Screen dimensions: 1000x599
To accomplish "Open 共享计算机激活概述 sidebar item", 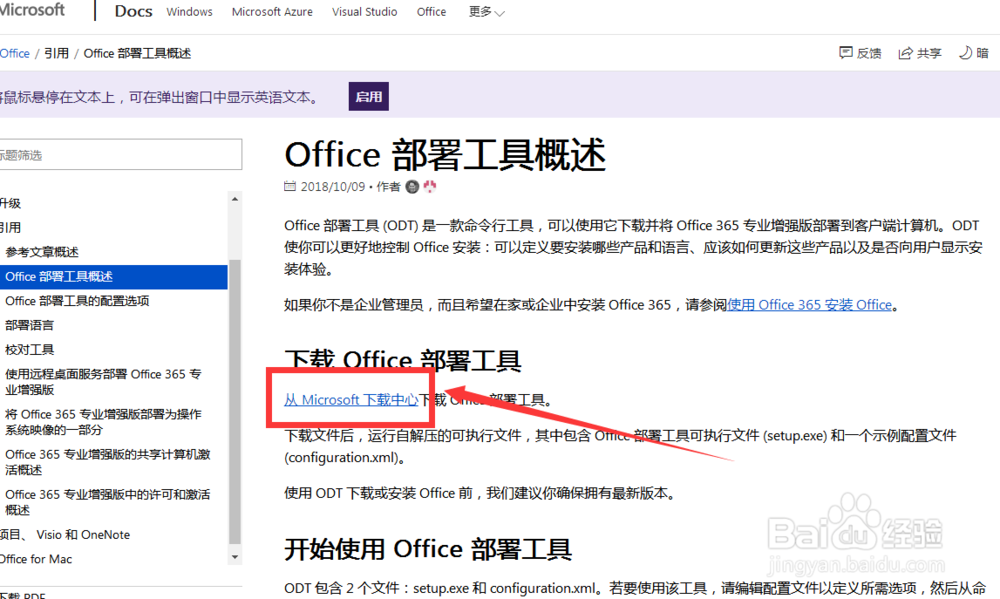I will pos(108,462).
